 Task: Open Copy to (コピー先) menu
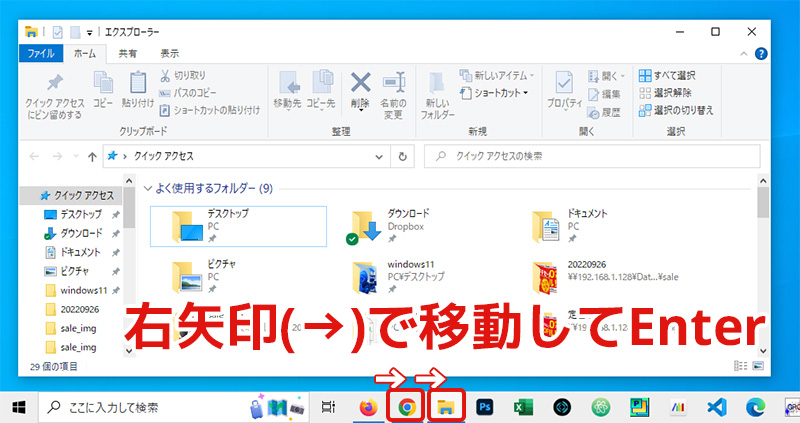tap(321, 90)
